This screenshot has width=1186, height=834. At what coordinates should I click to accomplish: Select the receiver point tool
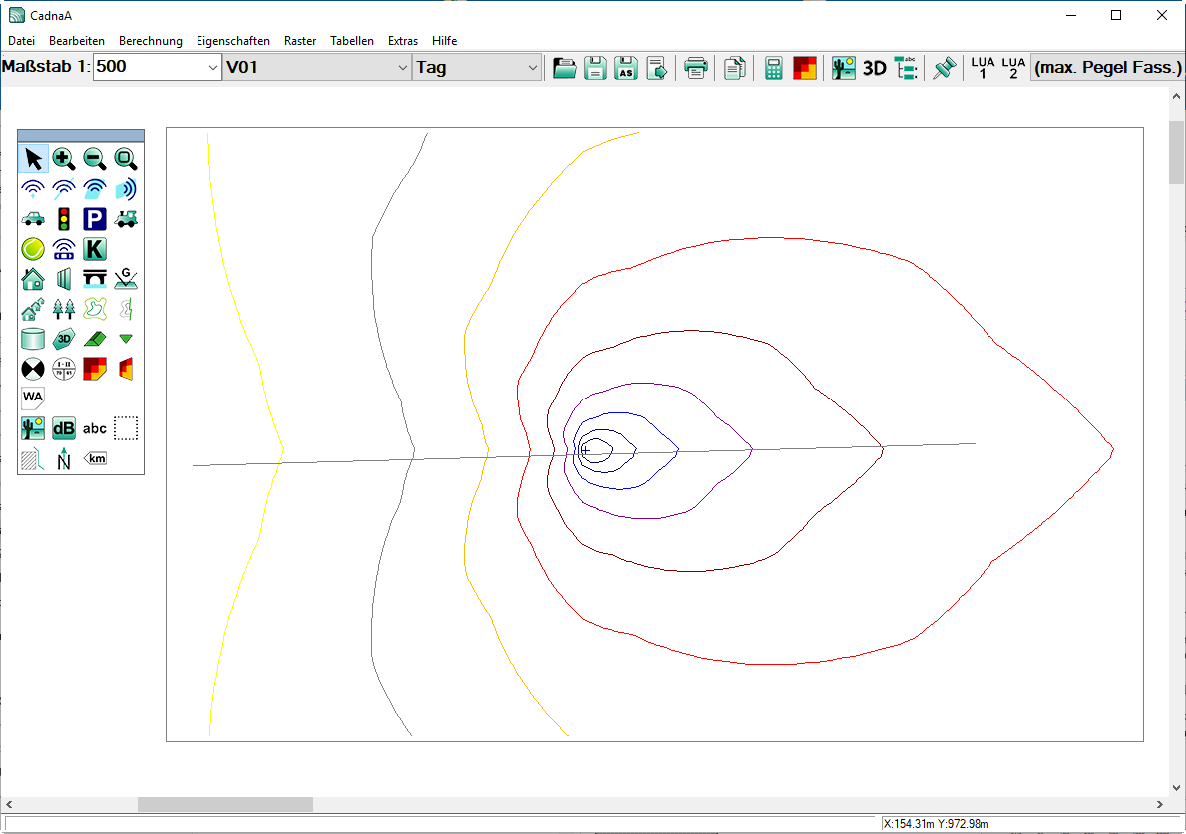[33, 369]
